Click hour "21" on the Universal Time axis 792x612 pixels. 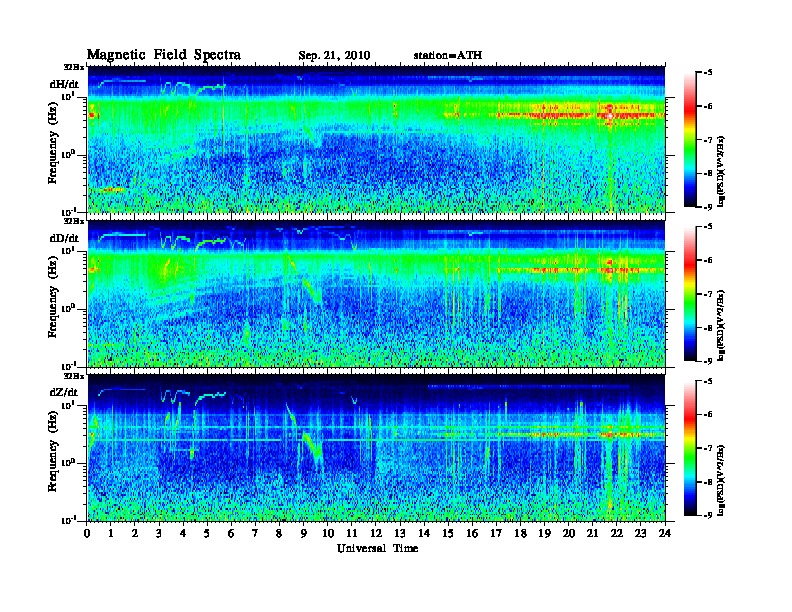pyautogui.click(x=592, y=534)
